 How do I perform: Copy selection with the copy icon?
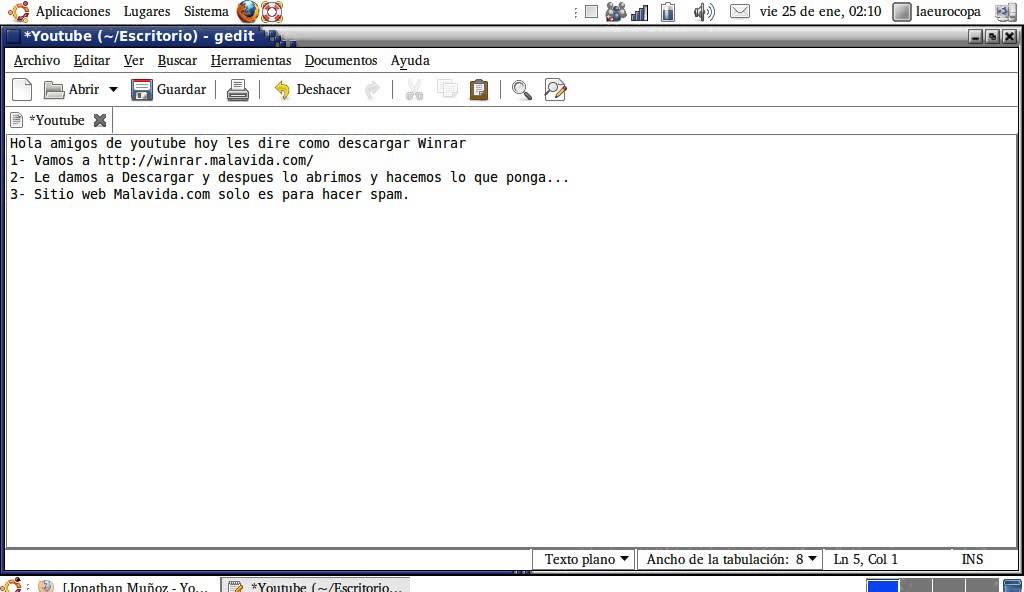click(447, 89)
